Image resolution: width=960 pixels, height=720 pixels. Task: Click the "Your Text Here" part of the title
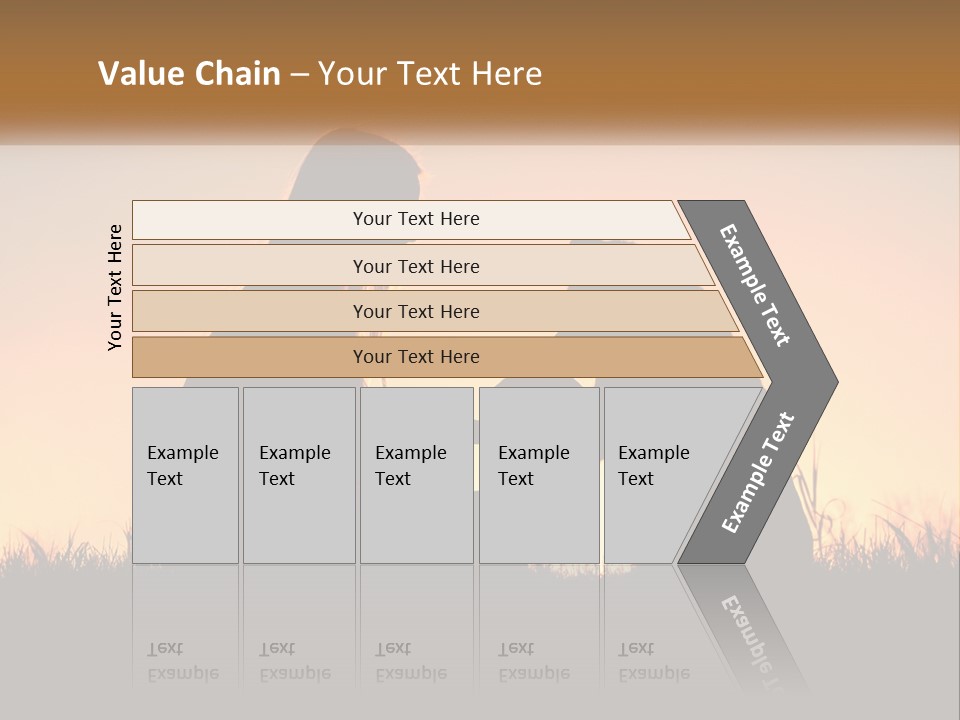click(430, 74)
